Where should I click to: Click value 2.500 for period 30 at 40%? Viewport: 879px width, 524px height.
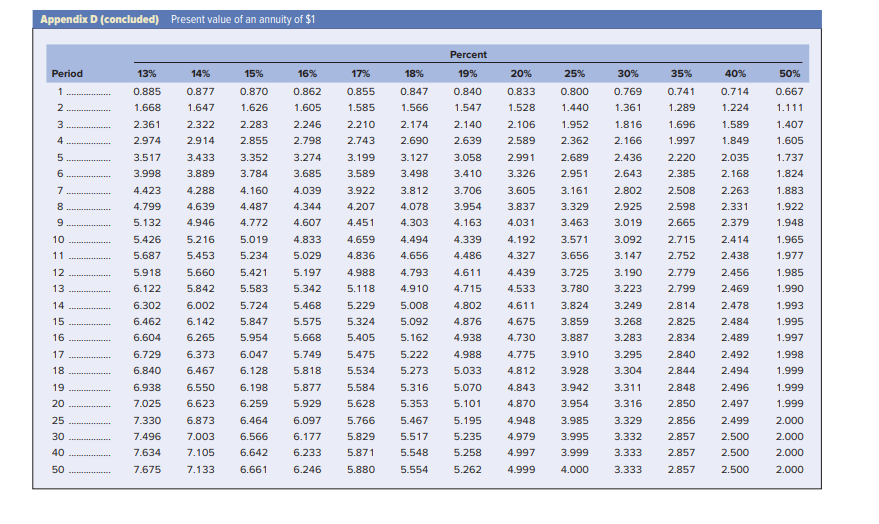click(735, 437)
